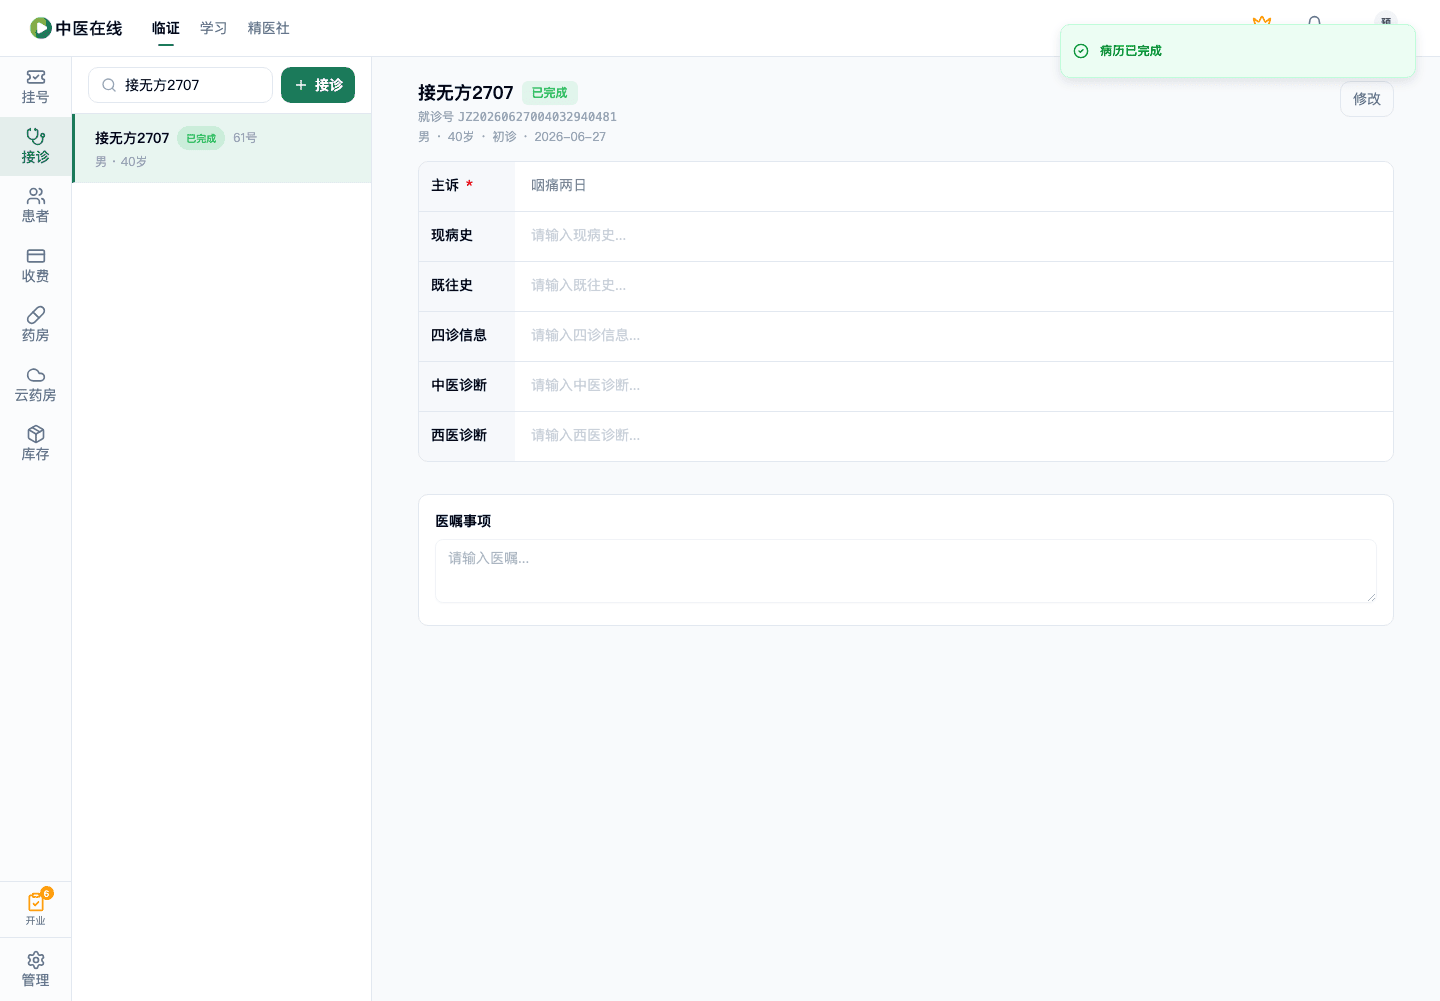Click the 61号 queue number
1440x1001 pixels.
pos(245,138)
